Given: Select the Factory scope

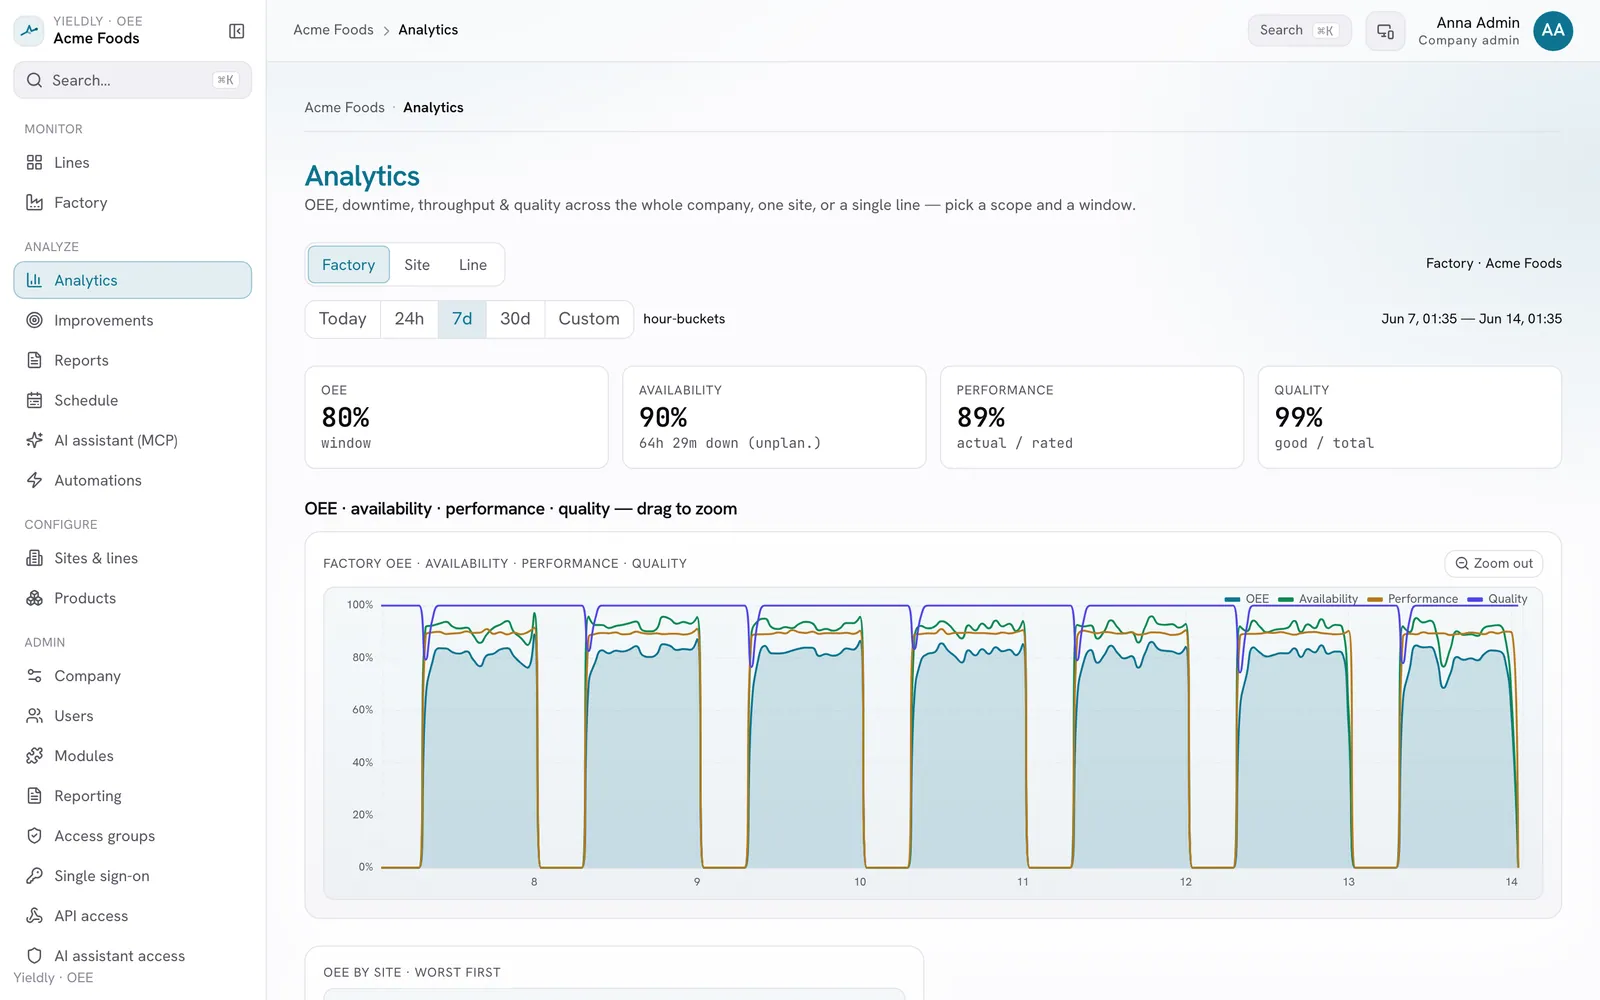Looking at the screenshot, I should click(348, 265).
